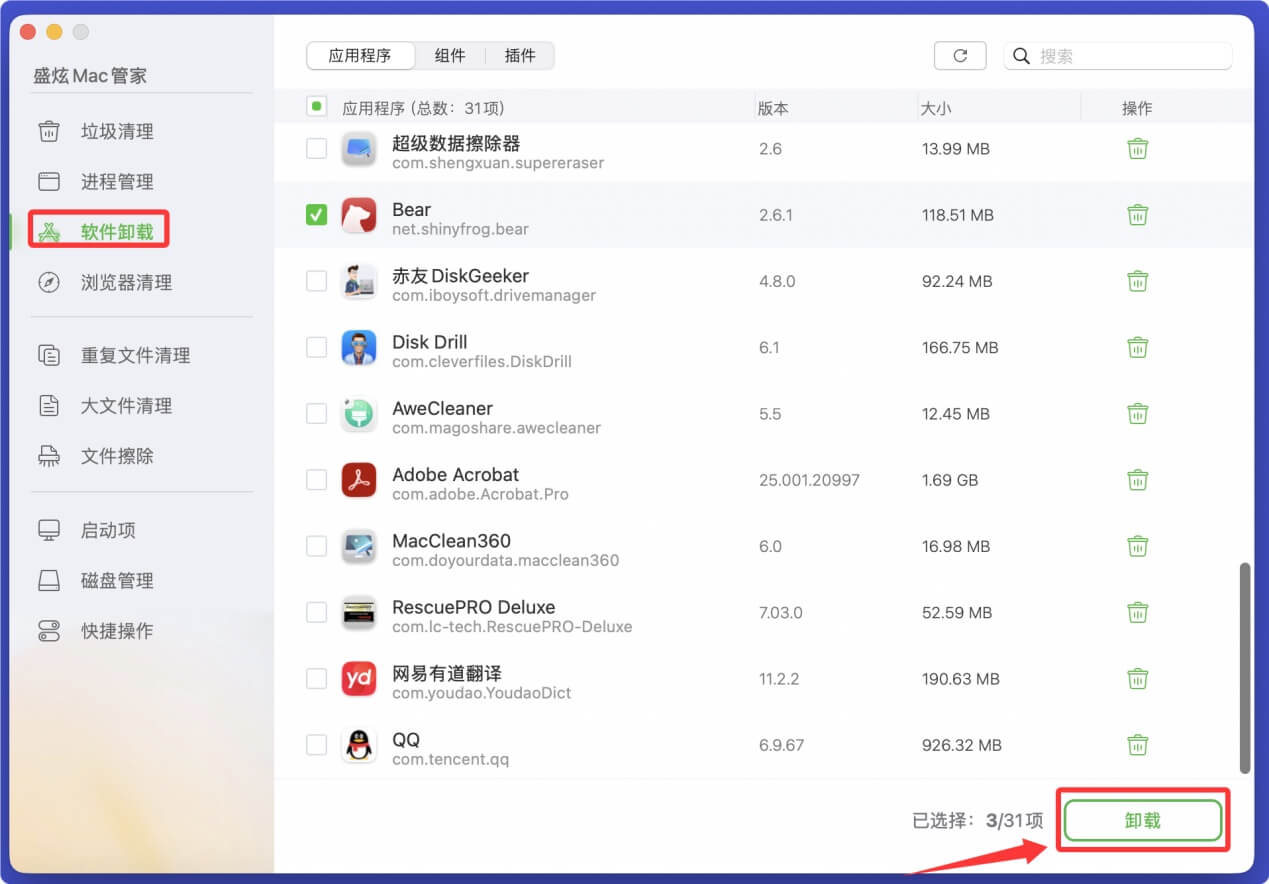
Task: Click the trash icon next to QQ
Action: tap(1138, 744)
